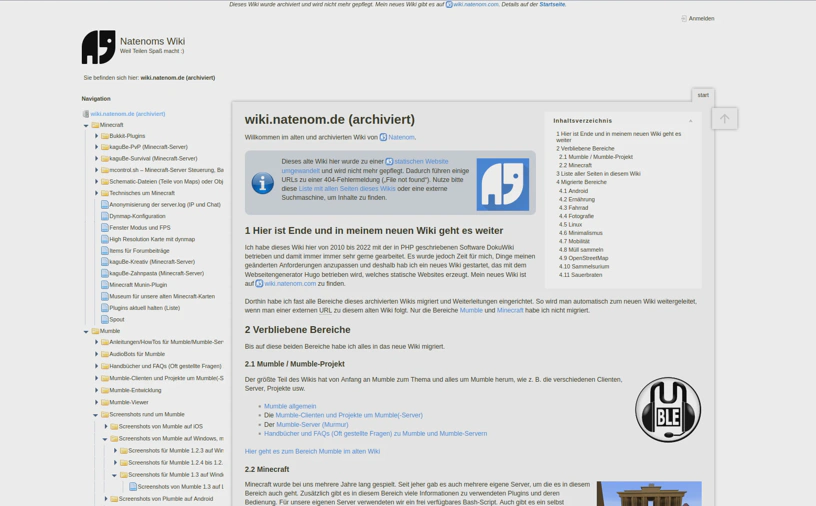The image size is (816, 506).
Task: Expand the Bukkit-Plugins folder
Action: (x=96, y=136)
